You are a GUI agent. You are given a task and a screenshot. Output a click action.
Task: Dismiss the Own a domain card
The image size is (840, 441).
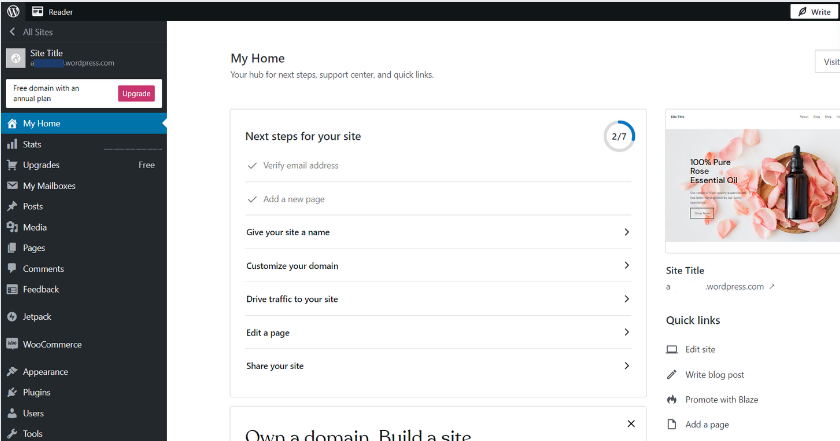(630, 424)
